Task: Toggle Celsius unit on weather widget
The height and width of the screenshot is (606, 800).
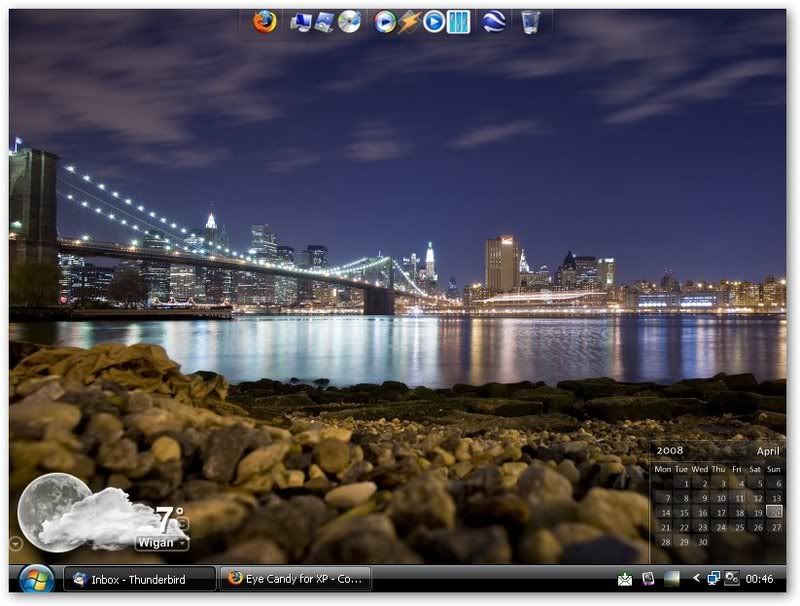Action: [180, 513]
